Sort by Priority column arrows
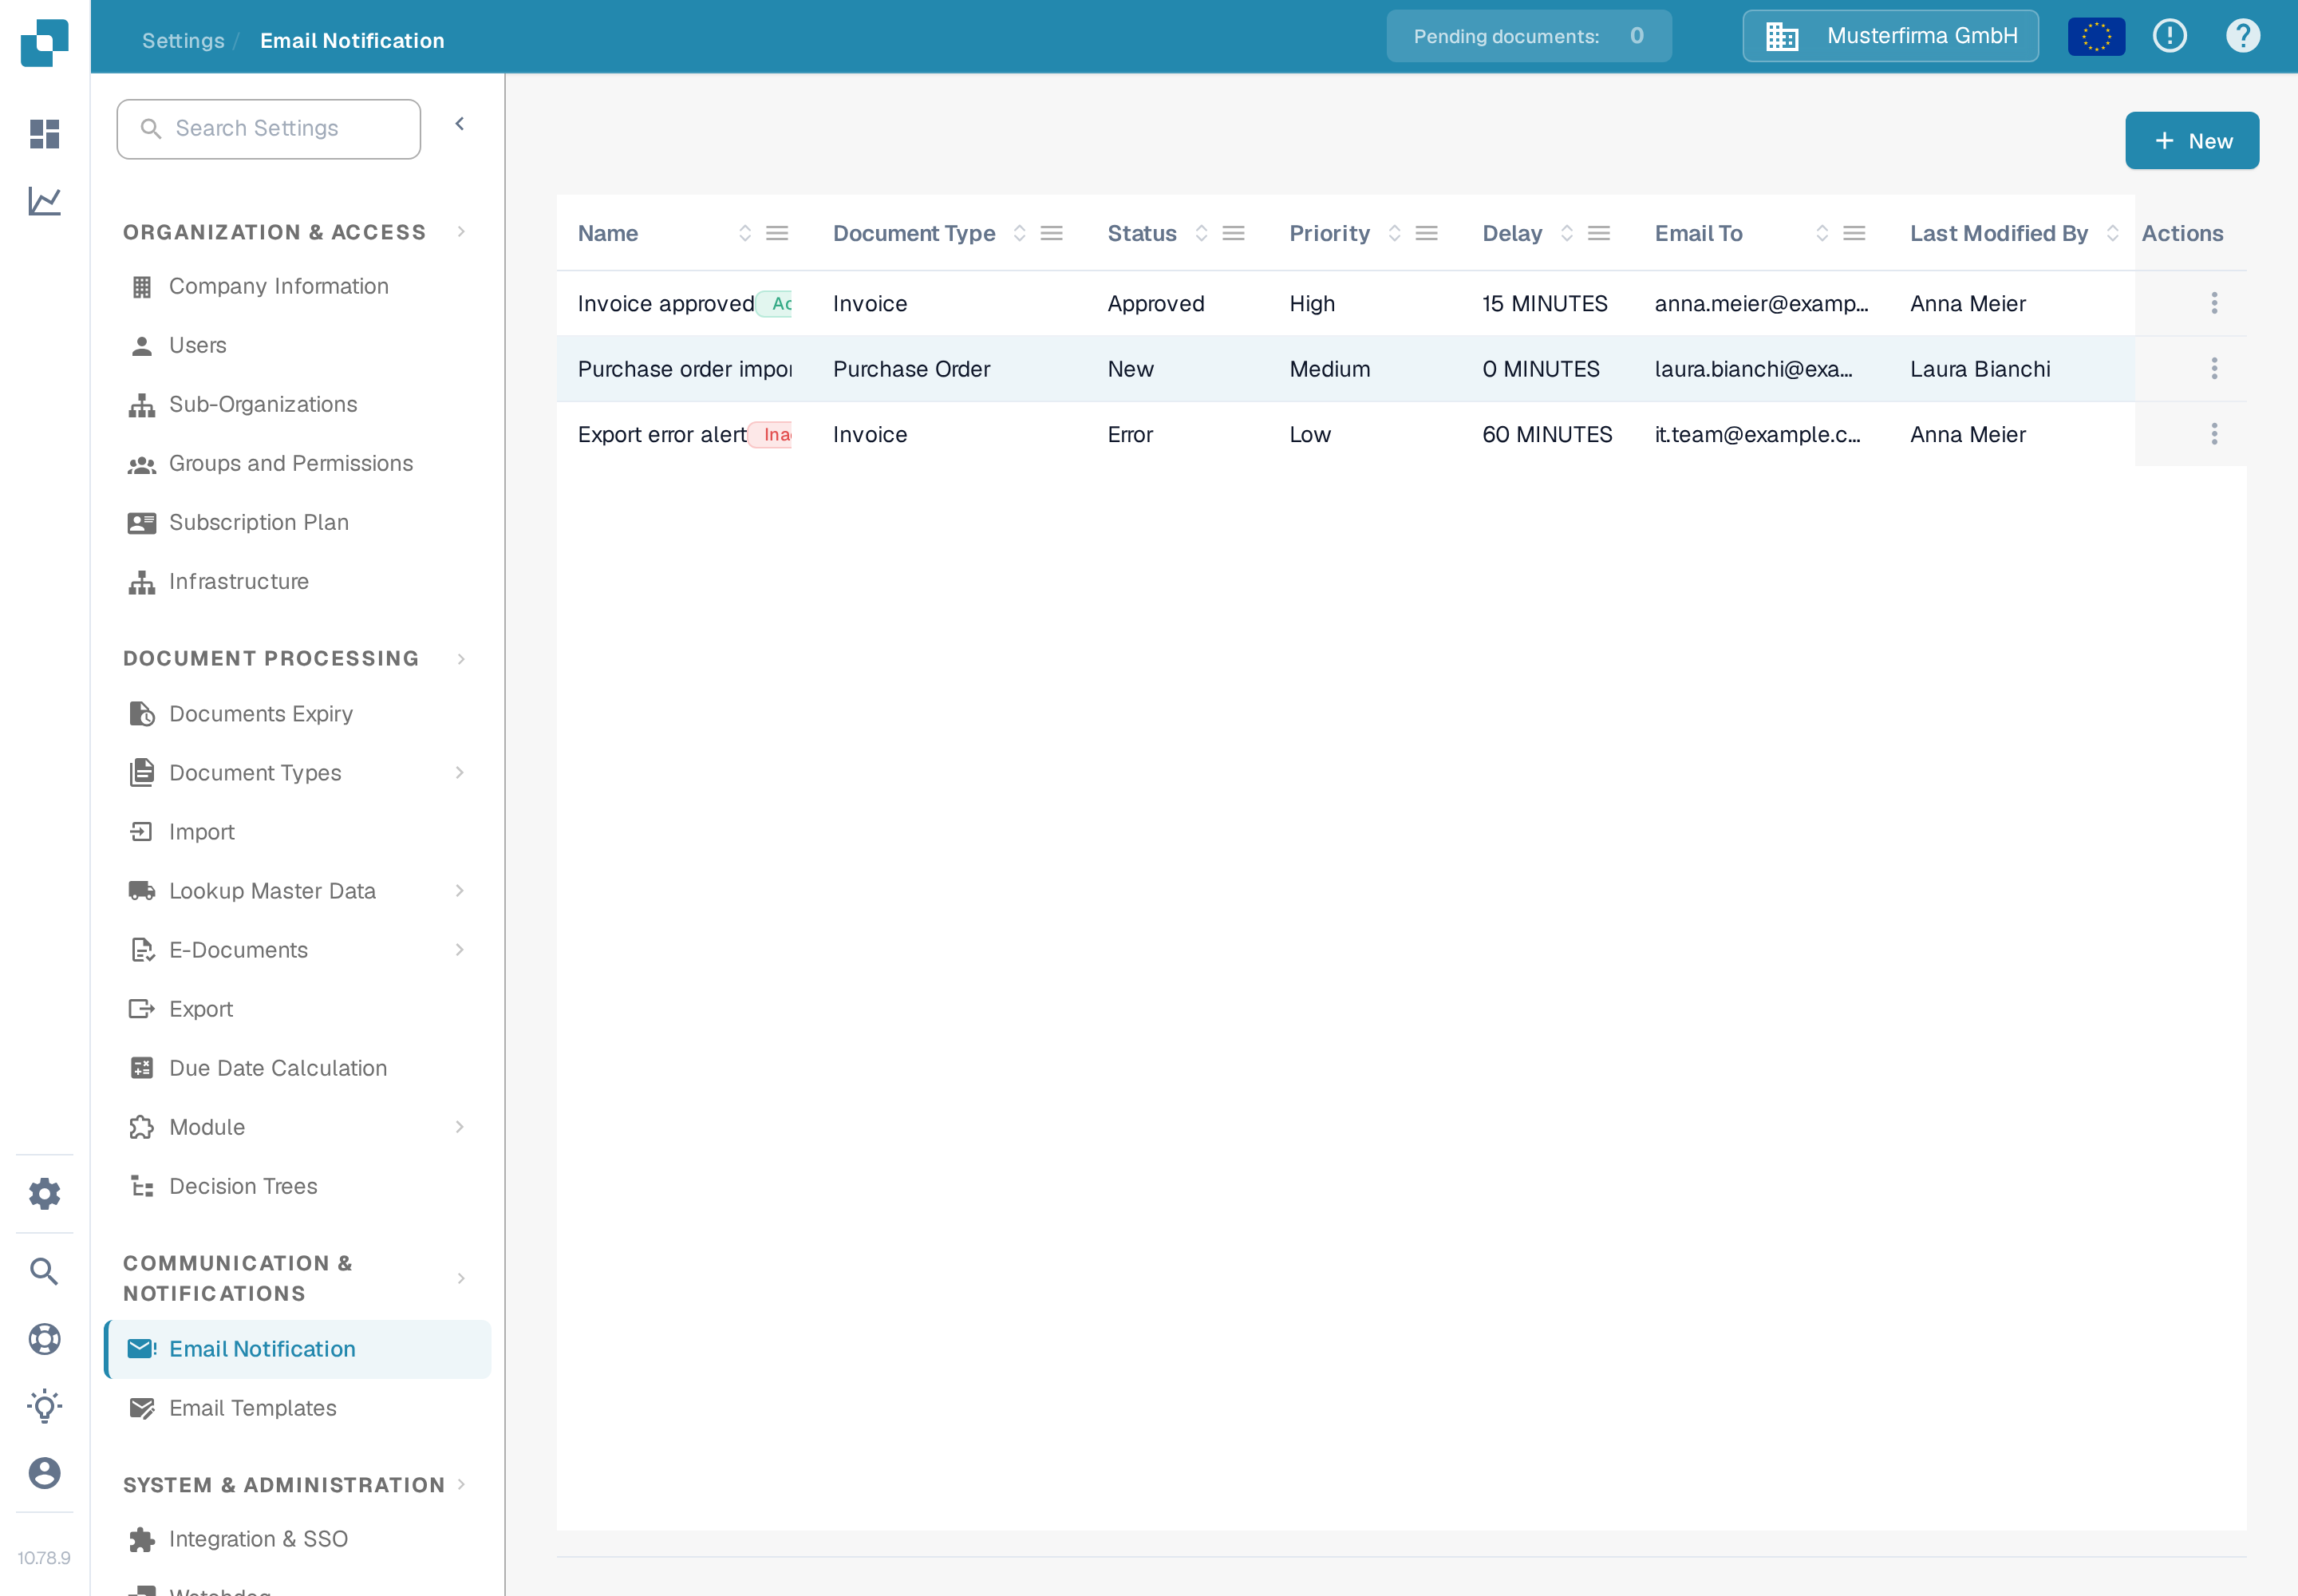Viewport: 2298px width, 1596px height. click(1394, 233)
